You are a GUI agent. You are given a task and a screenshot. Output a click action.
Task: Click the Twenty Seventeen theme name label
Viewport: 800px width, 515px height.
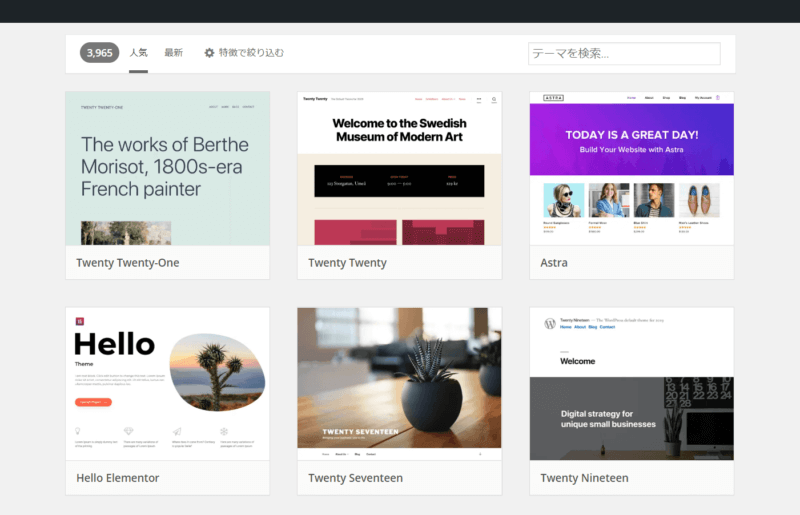point(355,478)
